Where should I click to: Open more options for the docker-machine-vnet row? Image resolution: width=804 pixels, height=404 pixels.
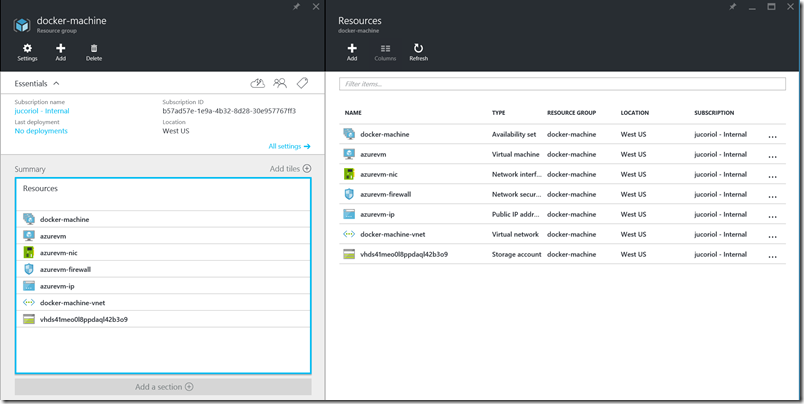[772, 236]
